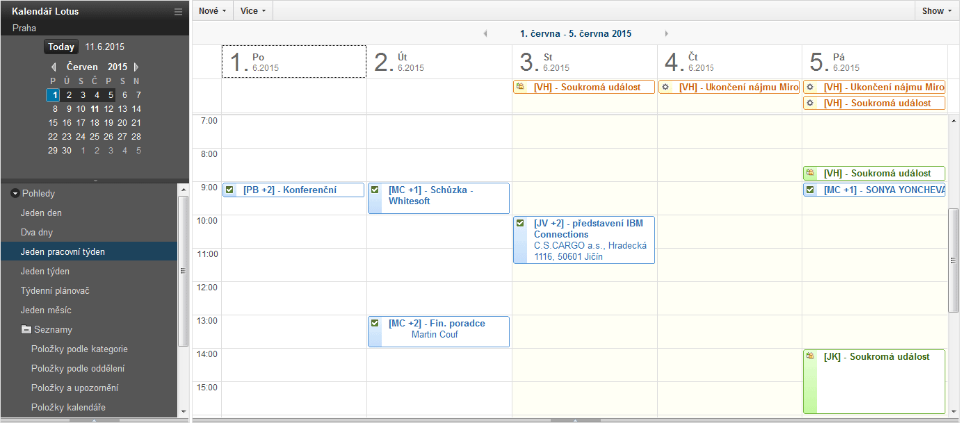The width and height of the screenshot is (960, 423).
Task: Switch to Týdenní plánovač view
Action: [x=56, y=290]
